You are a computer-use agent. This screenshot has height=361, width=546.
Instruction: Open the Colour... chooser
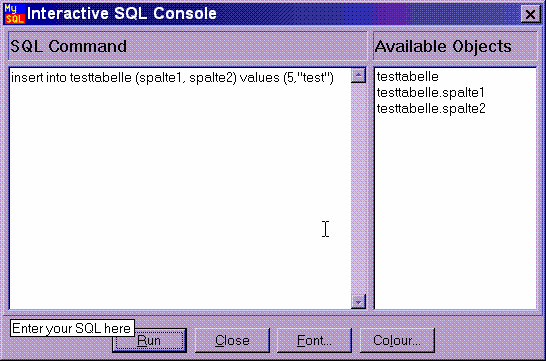(397, 340)
